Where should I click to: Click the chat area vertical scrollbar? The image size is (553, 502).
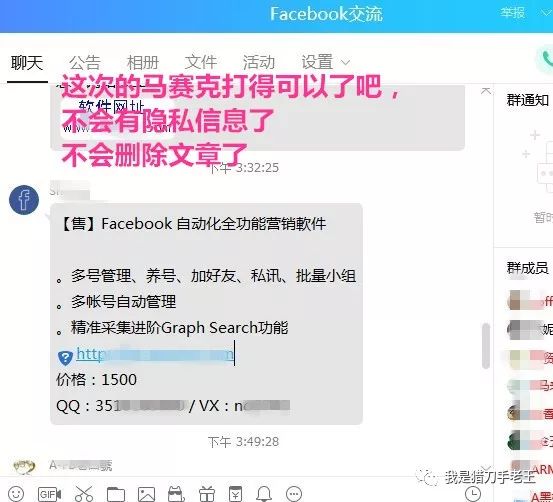486,346
